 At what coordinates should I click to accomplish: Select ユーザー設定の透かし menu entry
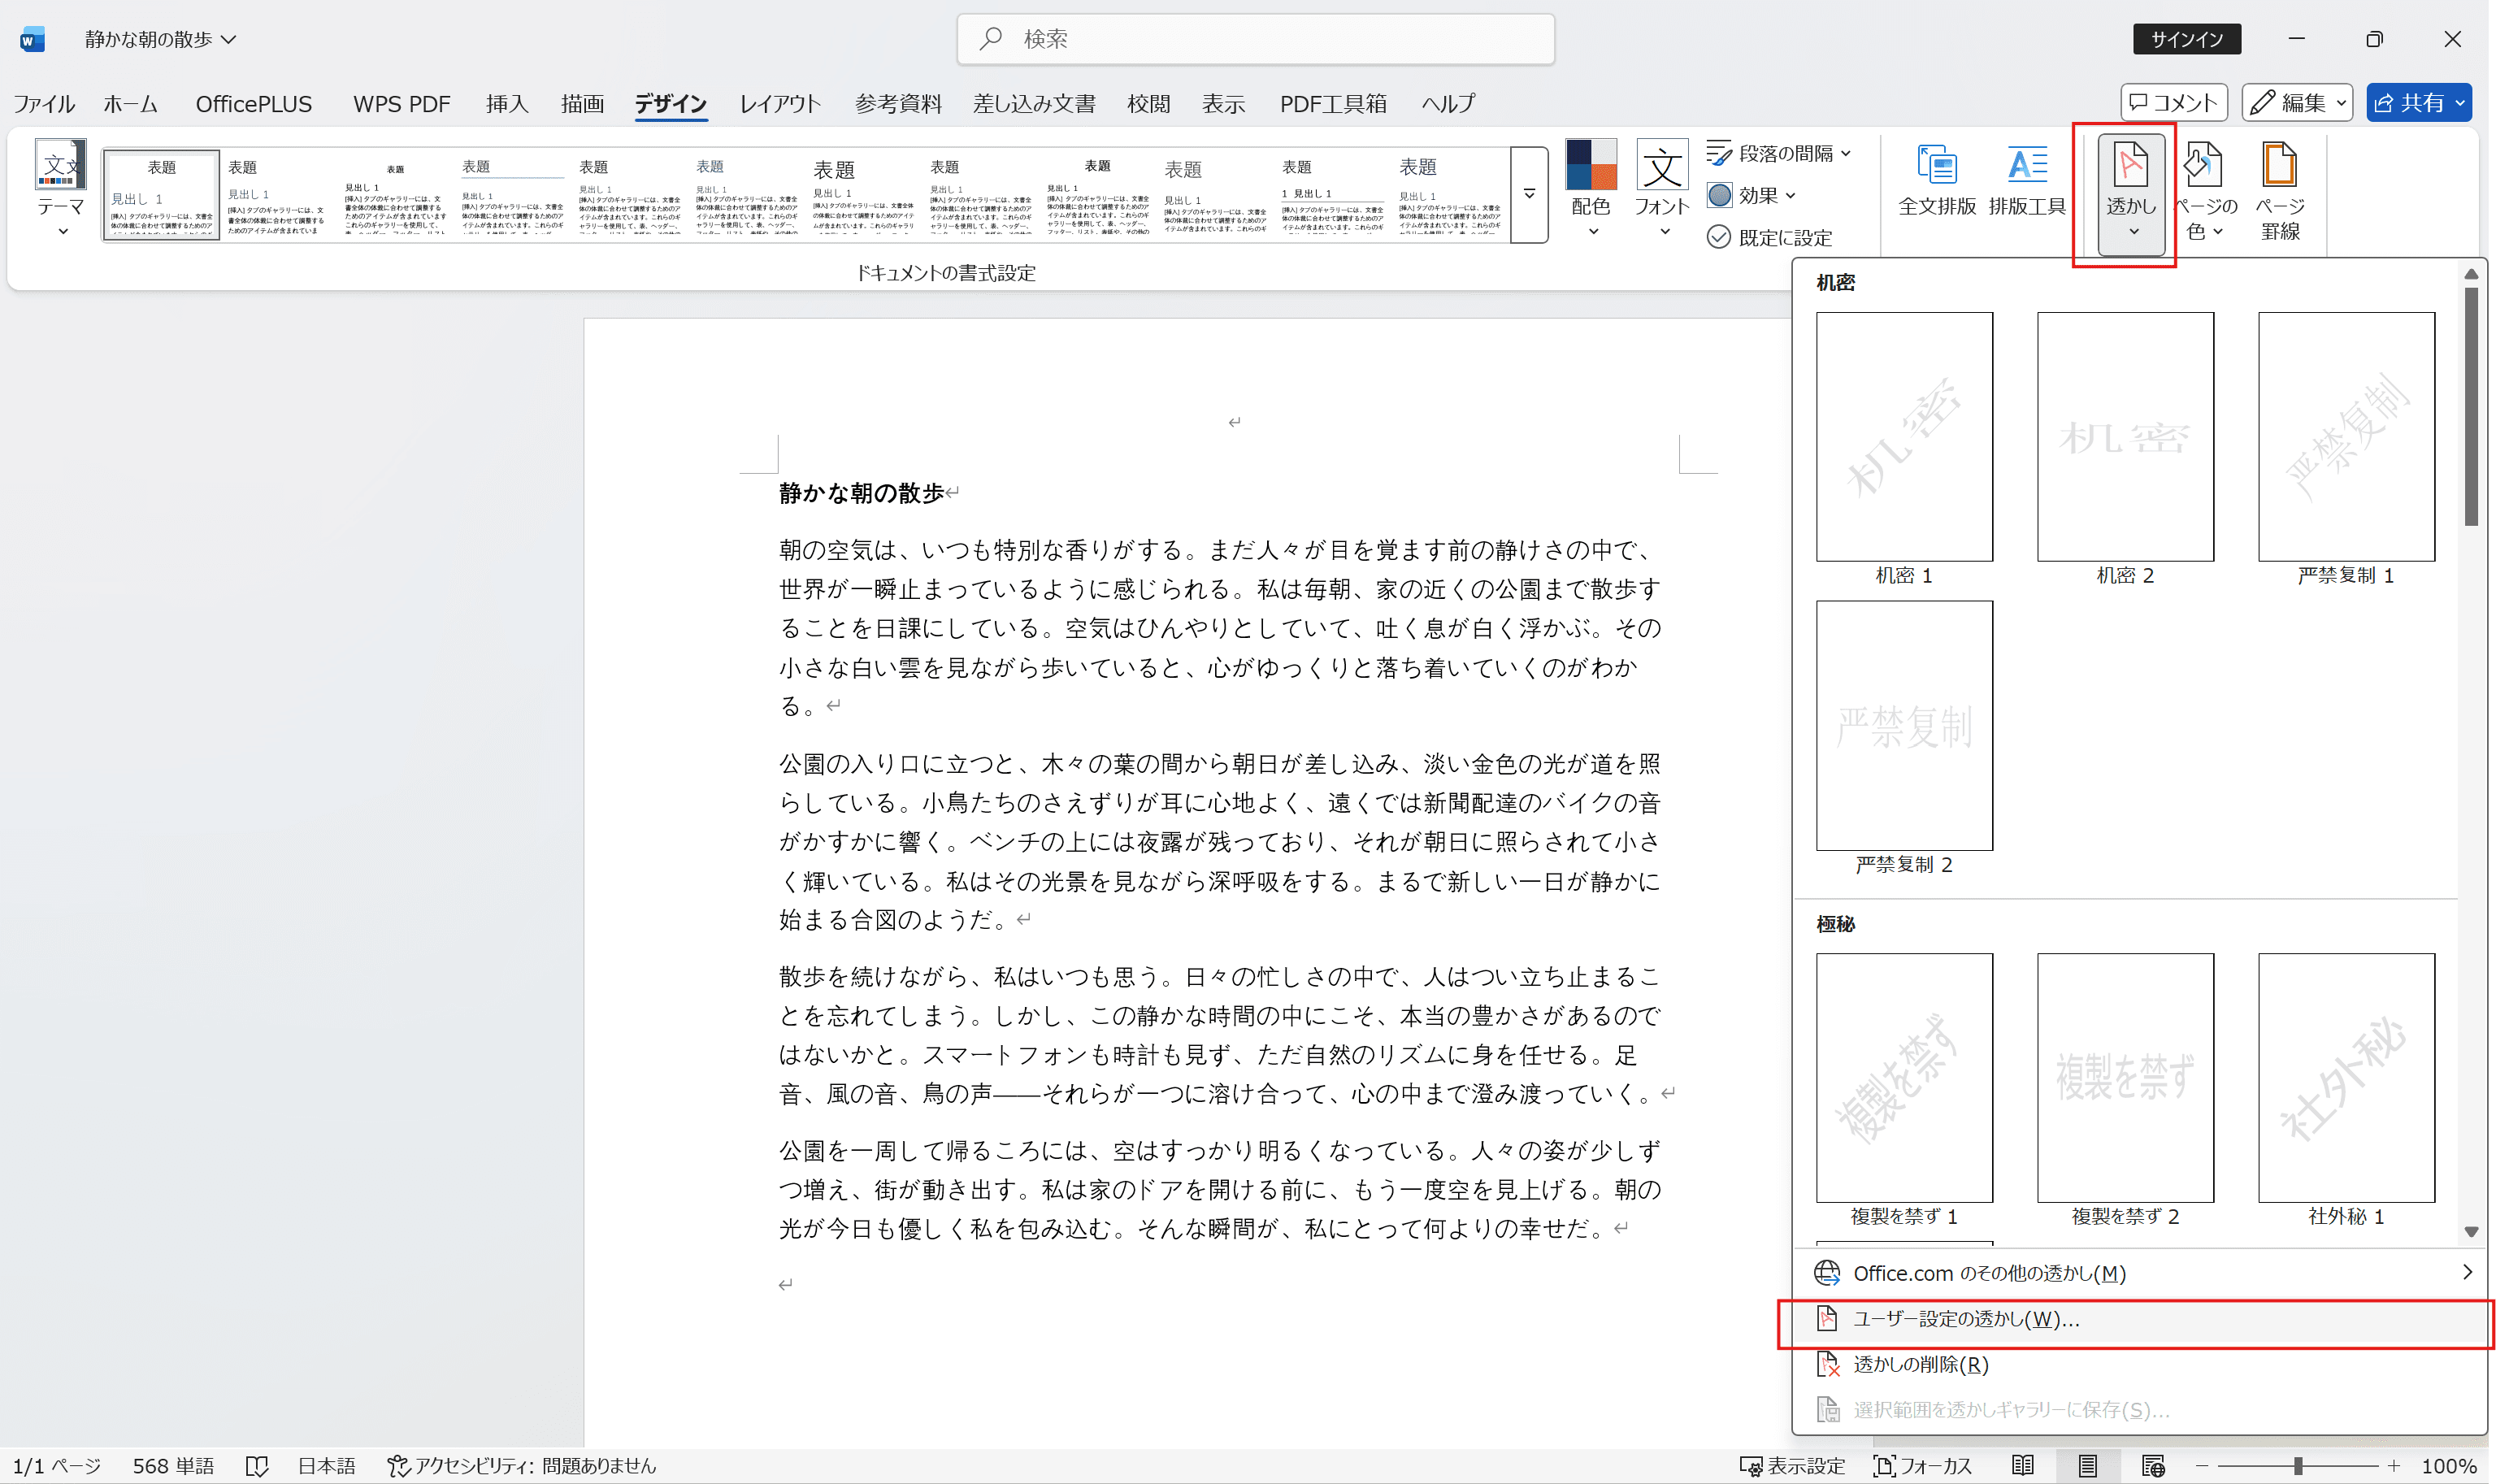pos(1964,1318)
